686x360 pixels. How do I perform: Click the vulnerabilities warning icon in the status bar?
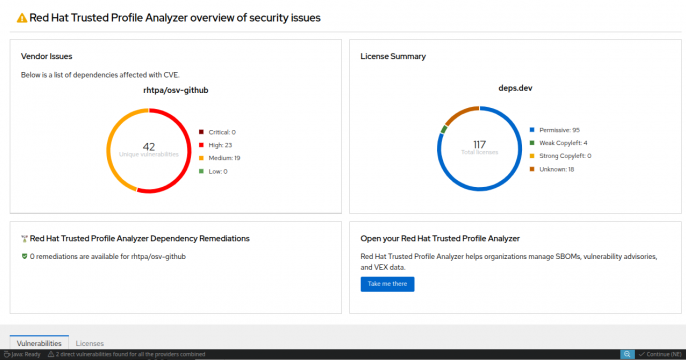[51, 354]
